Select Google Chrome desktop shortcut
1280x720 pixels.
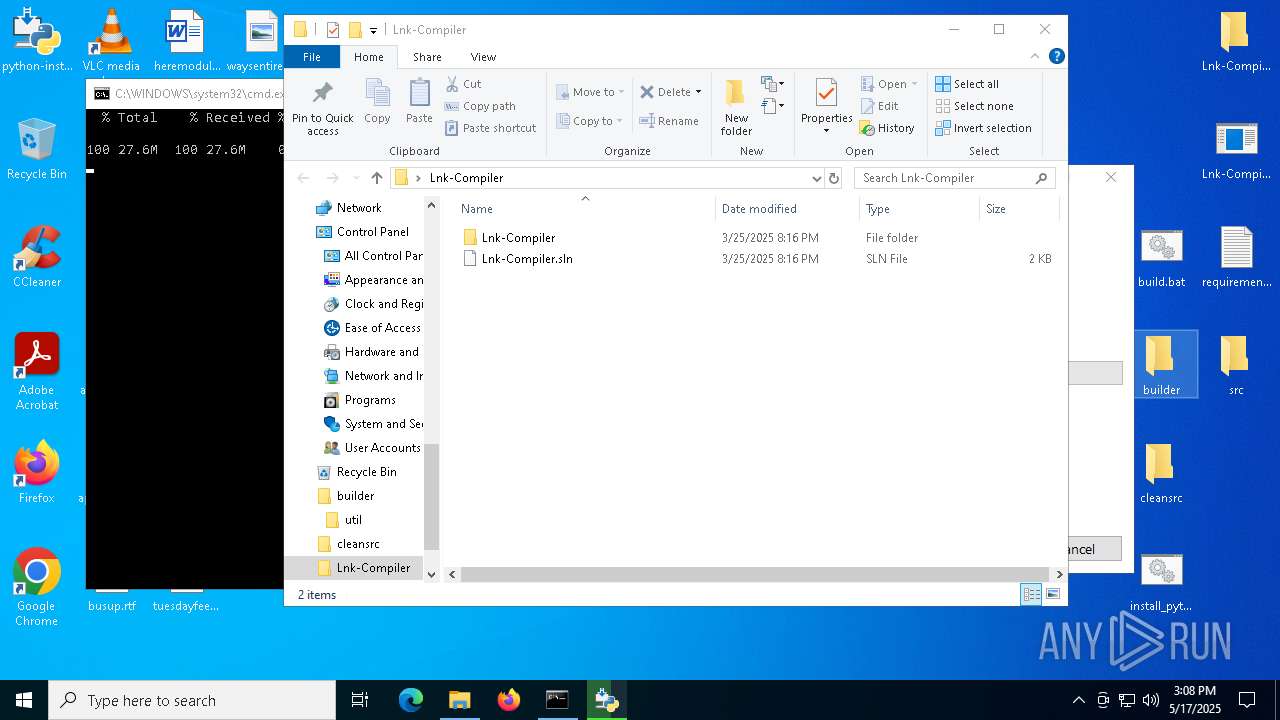click(x=37, y=588)
